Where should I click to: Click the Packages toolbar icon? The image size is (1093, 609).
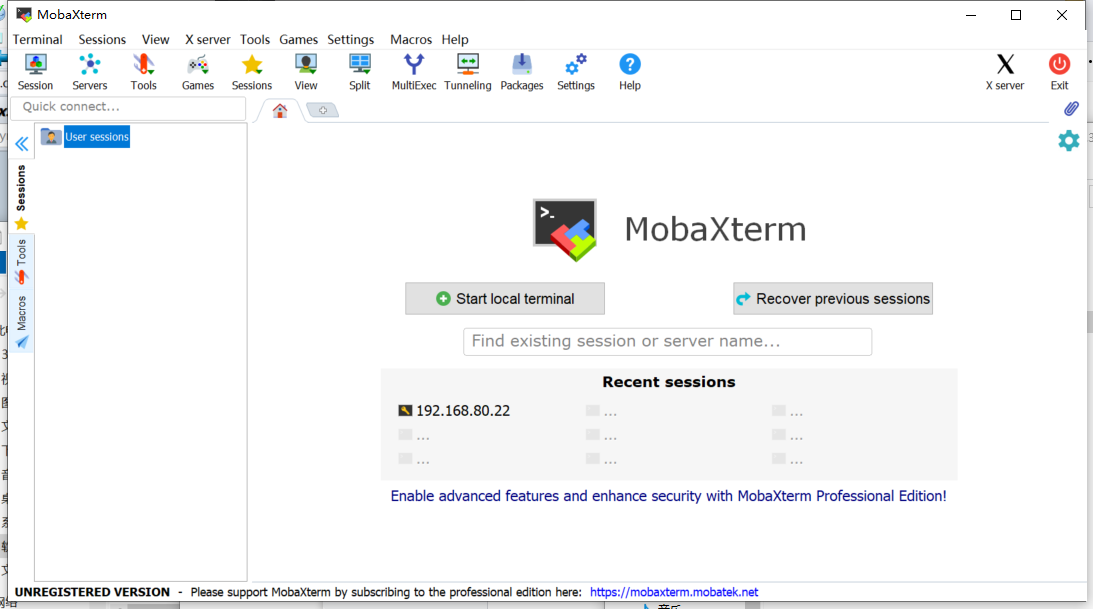pos(521,72)
